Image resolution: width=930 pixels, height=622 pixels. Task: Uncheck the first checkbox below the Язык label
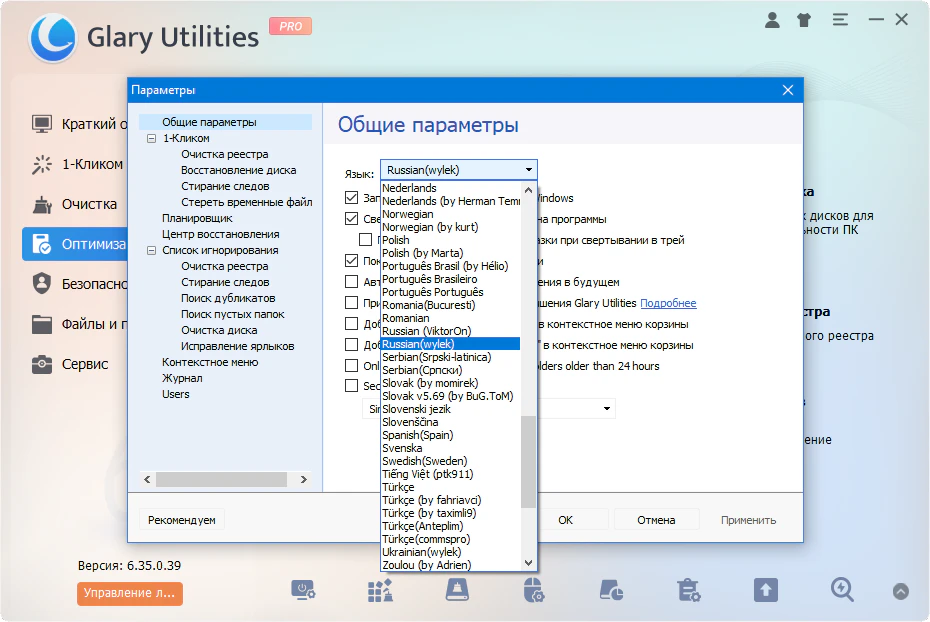coord(352,198)
